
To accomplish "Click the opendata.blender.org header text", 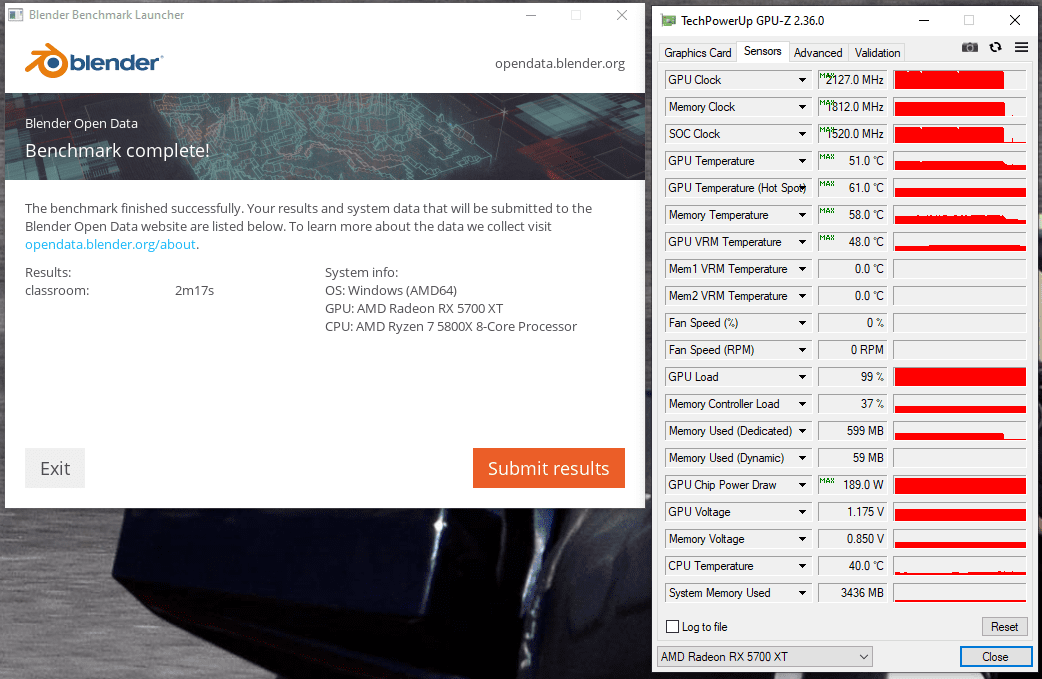I will 560,64.
